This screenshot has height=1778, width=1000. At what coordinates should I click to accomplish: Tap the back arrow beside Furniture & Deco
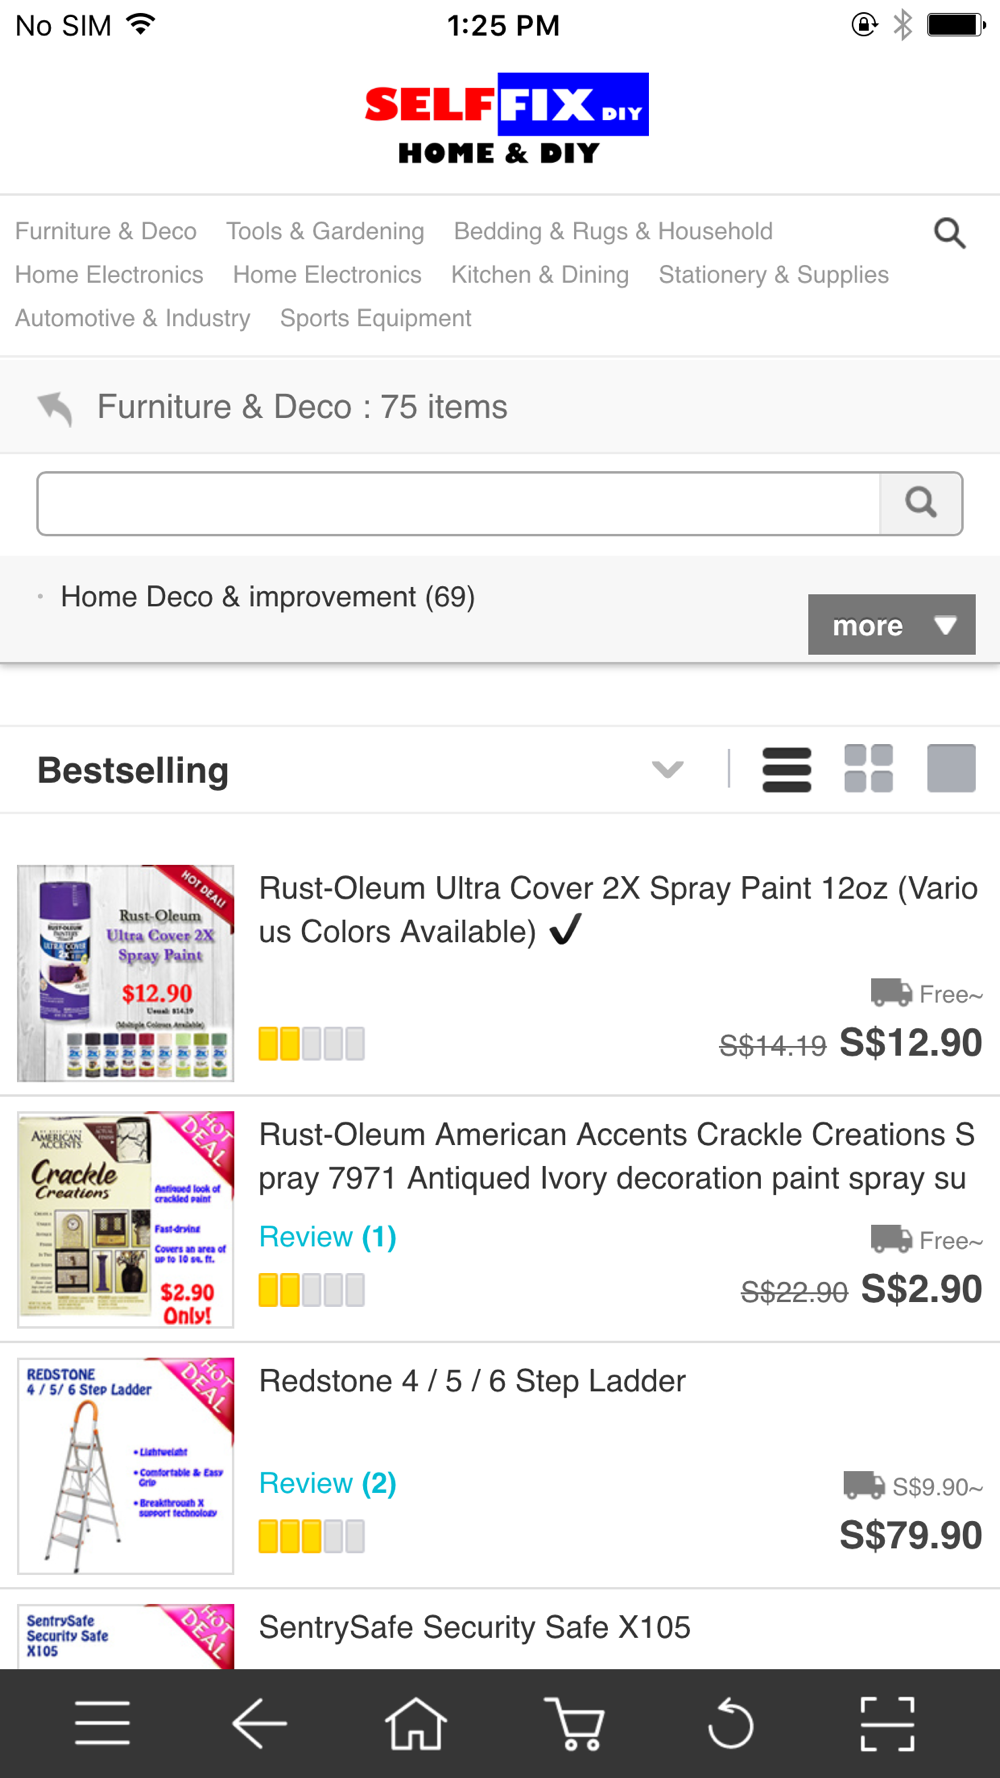point(56,408)
